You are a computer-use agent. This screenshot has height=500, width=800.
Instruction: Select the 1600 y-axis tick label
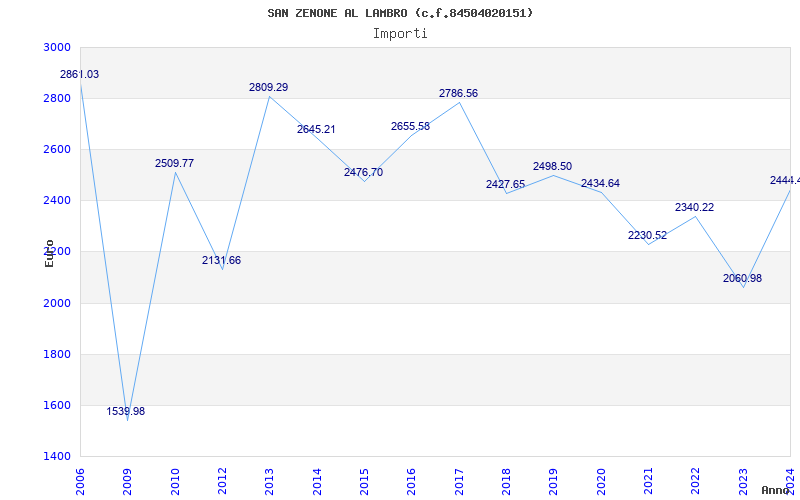point(58,405)
